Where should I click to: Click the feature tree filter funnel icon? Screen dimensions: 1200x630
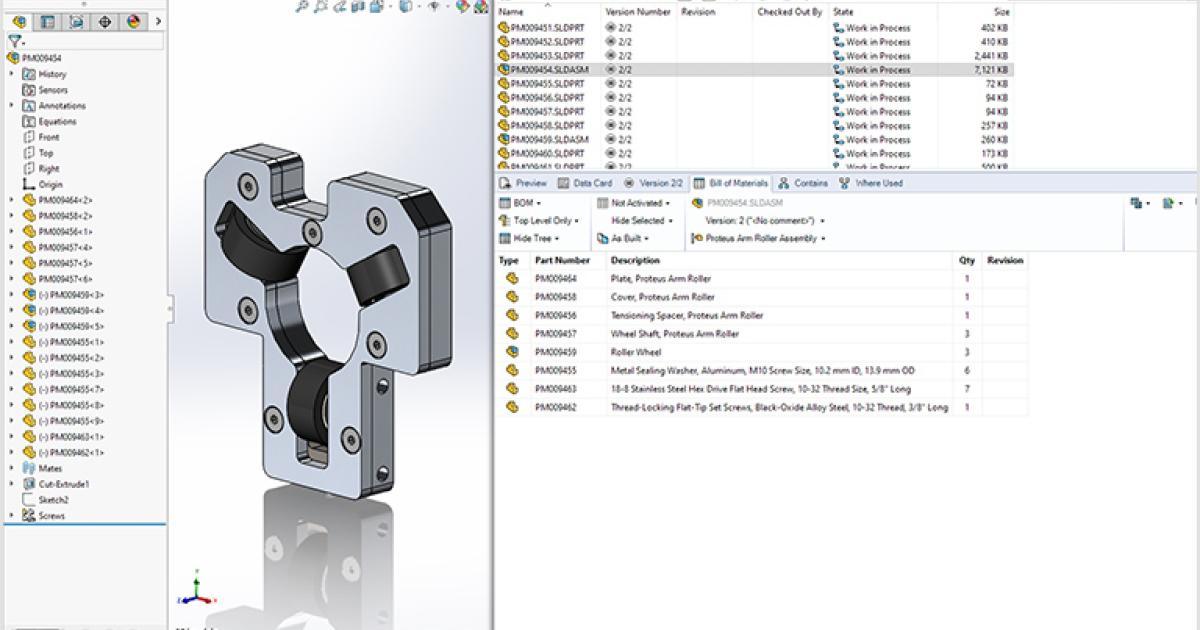14,41
